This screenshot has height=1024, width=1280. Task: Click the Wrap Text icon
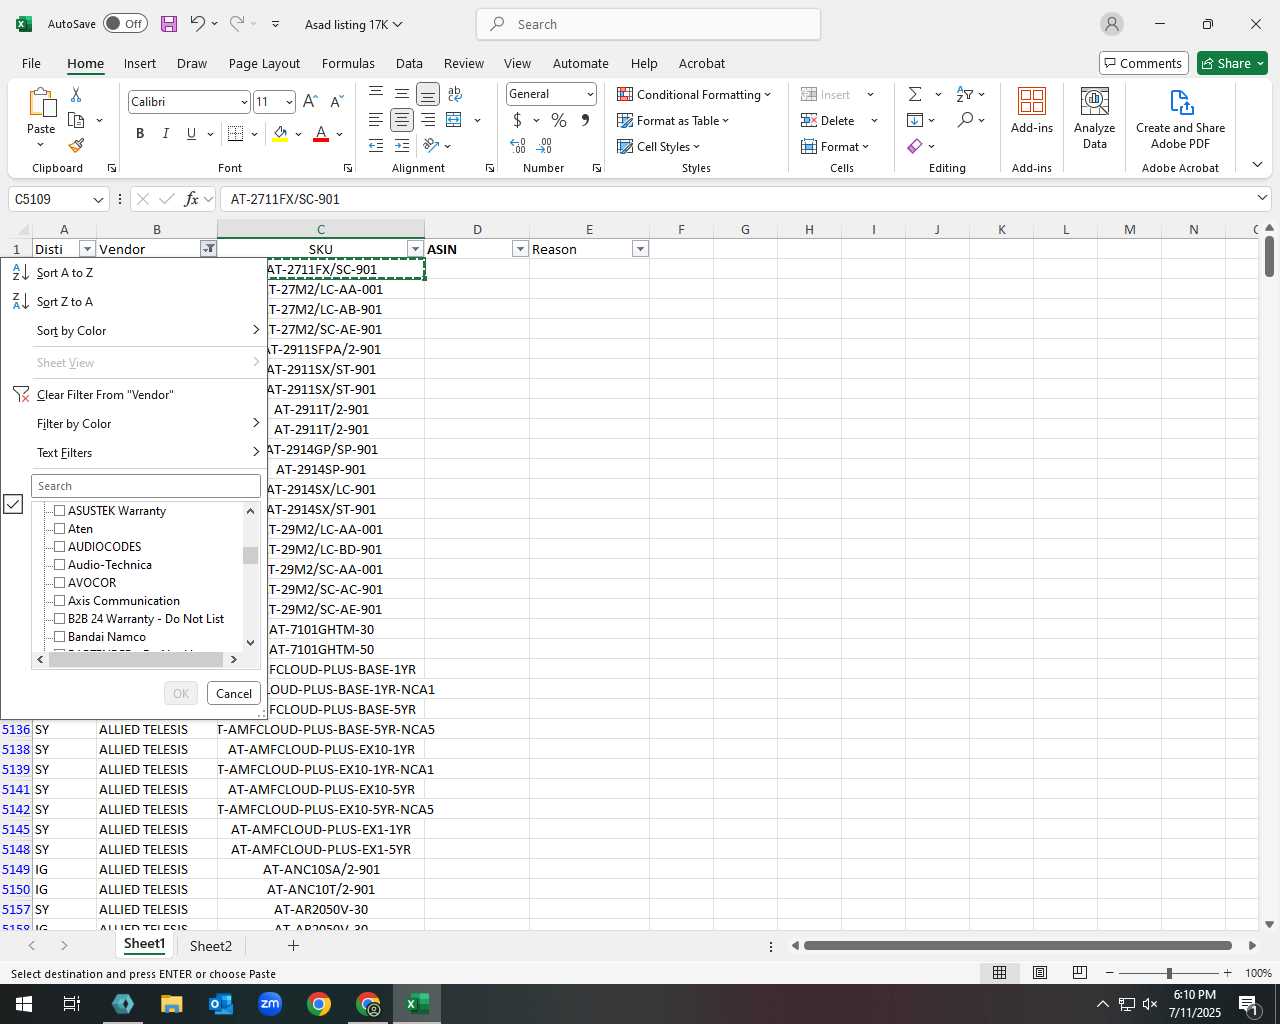tap(455, 94)
